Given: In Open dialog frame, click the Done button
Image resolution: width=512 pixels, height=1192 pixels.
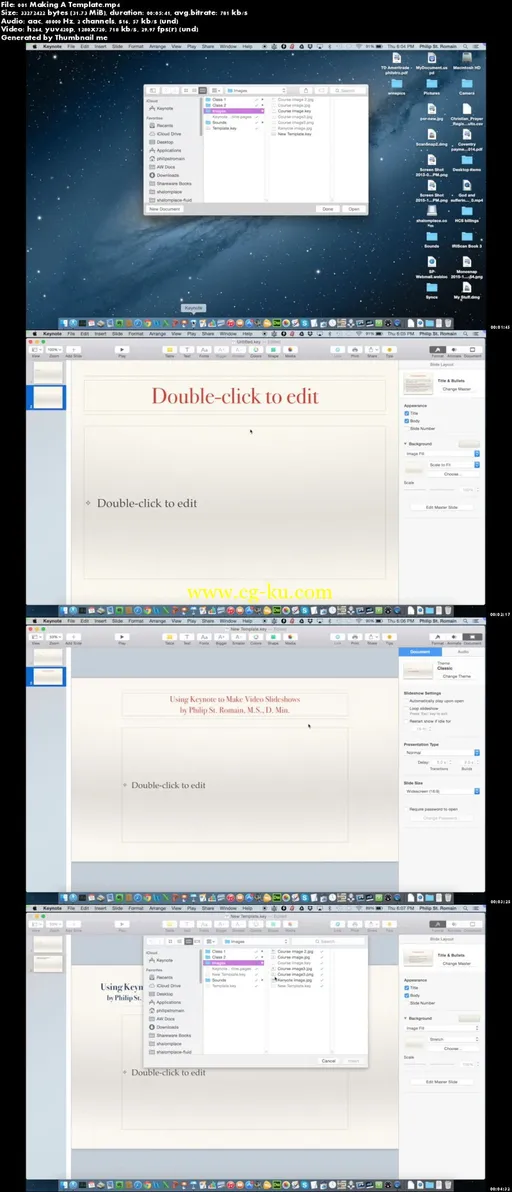Looking at the screenshot, I should pyautogui.click(x=327, y=208).
